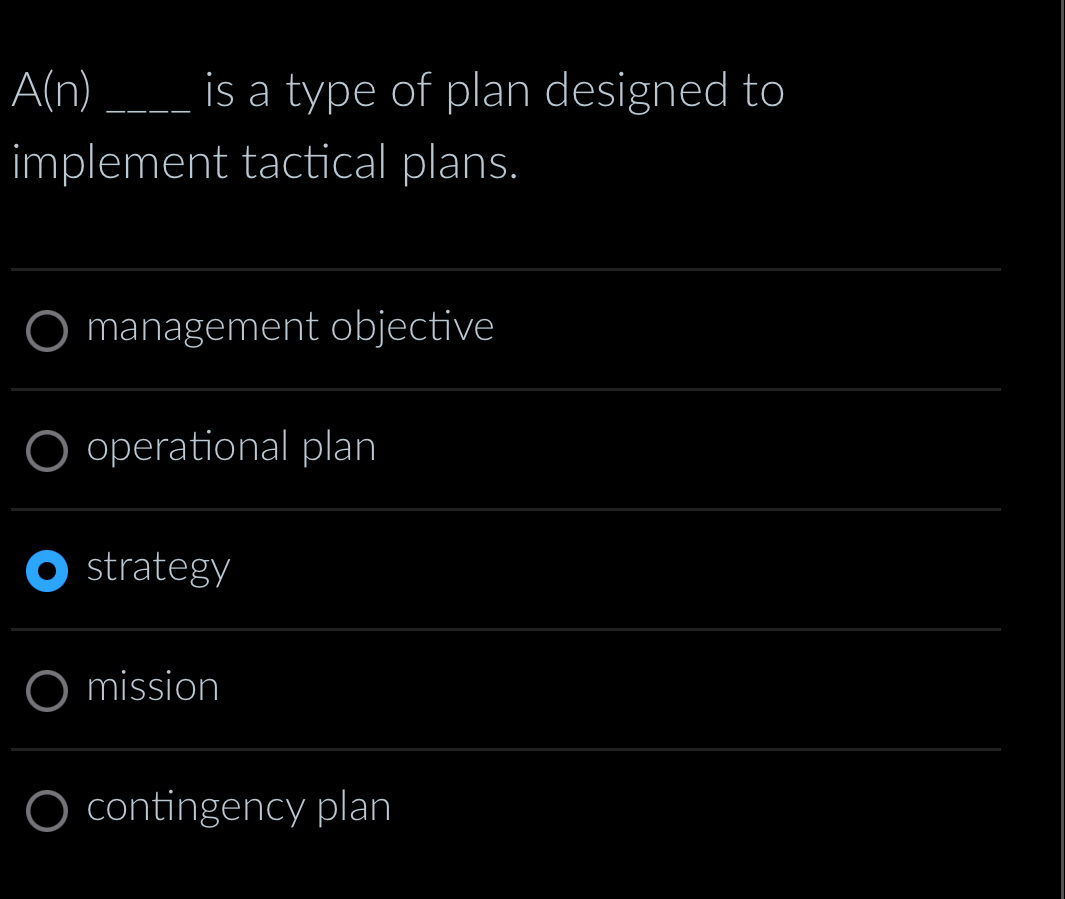Screen dimensions: 1065x899
Task: Deselect the strategy radio button
Action: (x=47, y=571)
